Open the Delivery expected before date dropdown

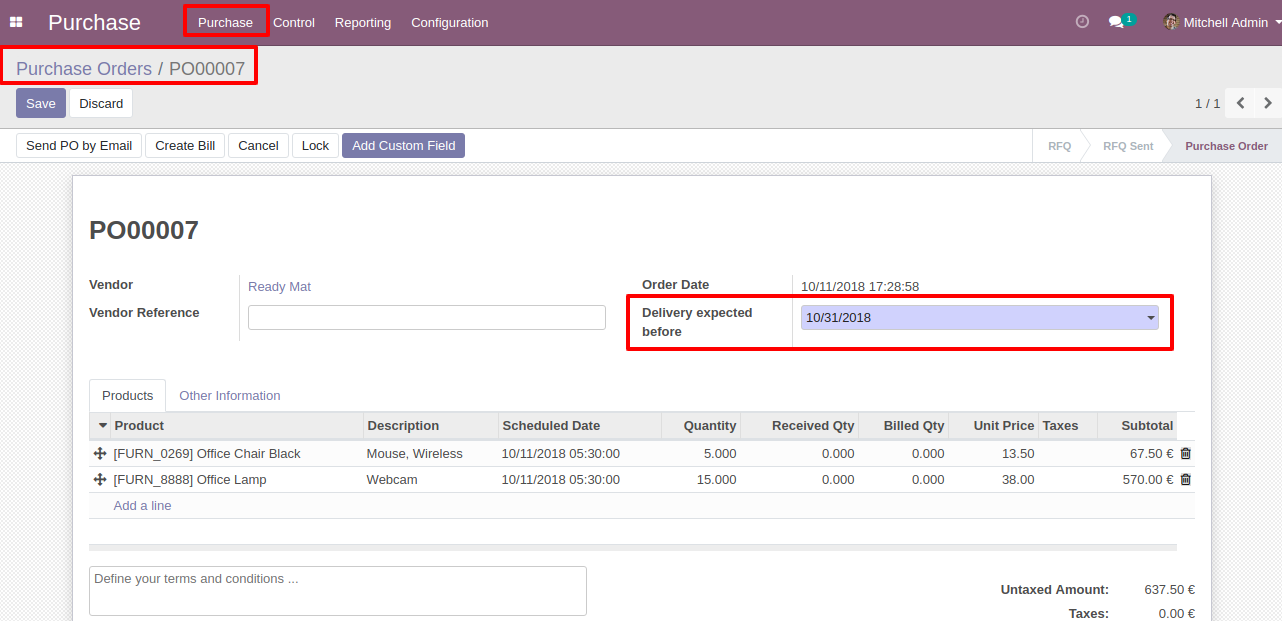coord(1151,318)
